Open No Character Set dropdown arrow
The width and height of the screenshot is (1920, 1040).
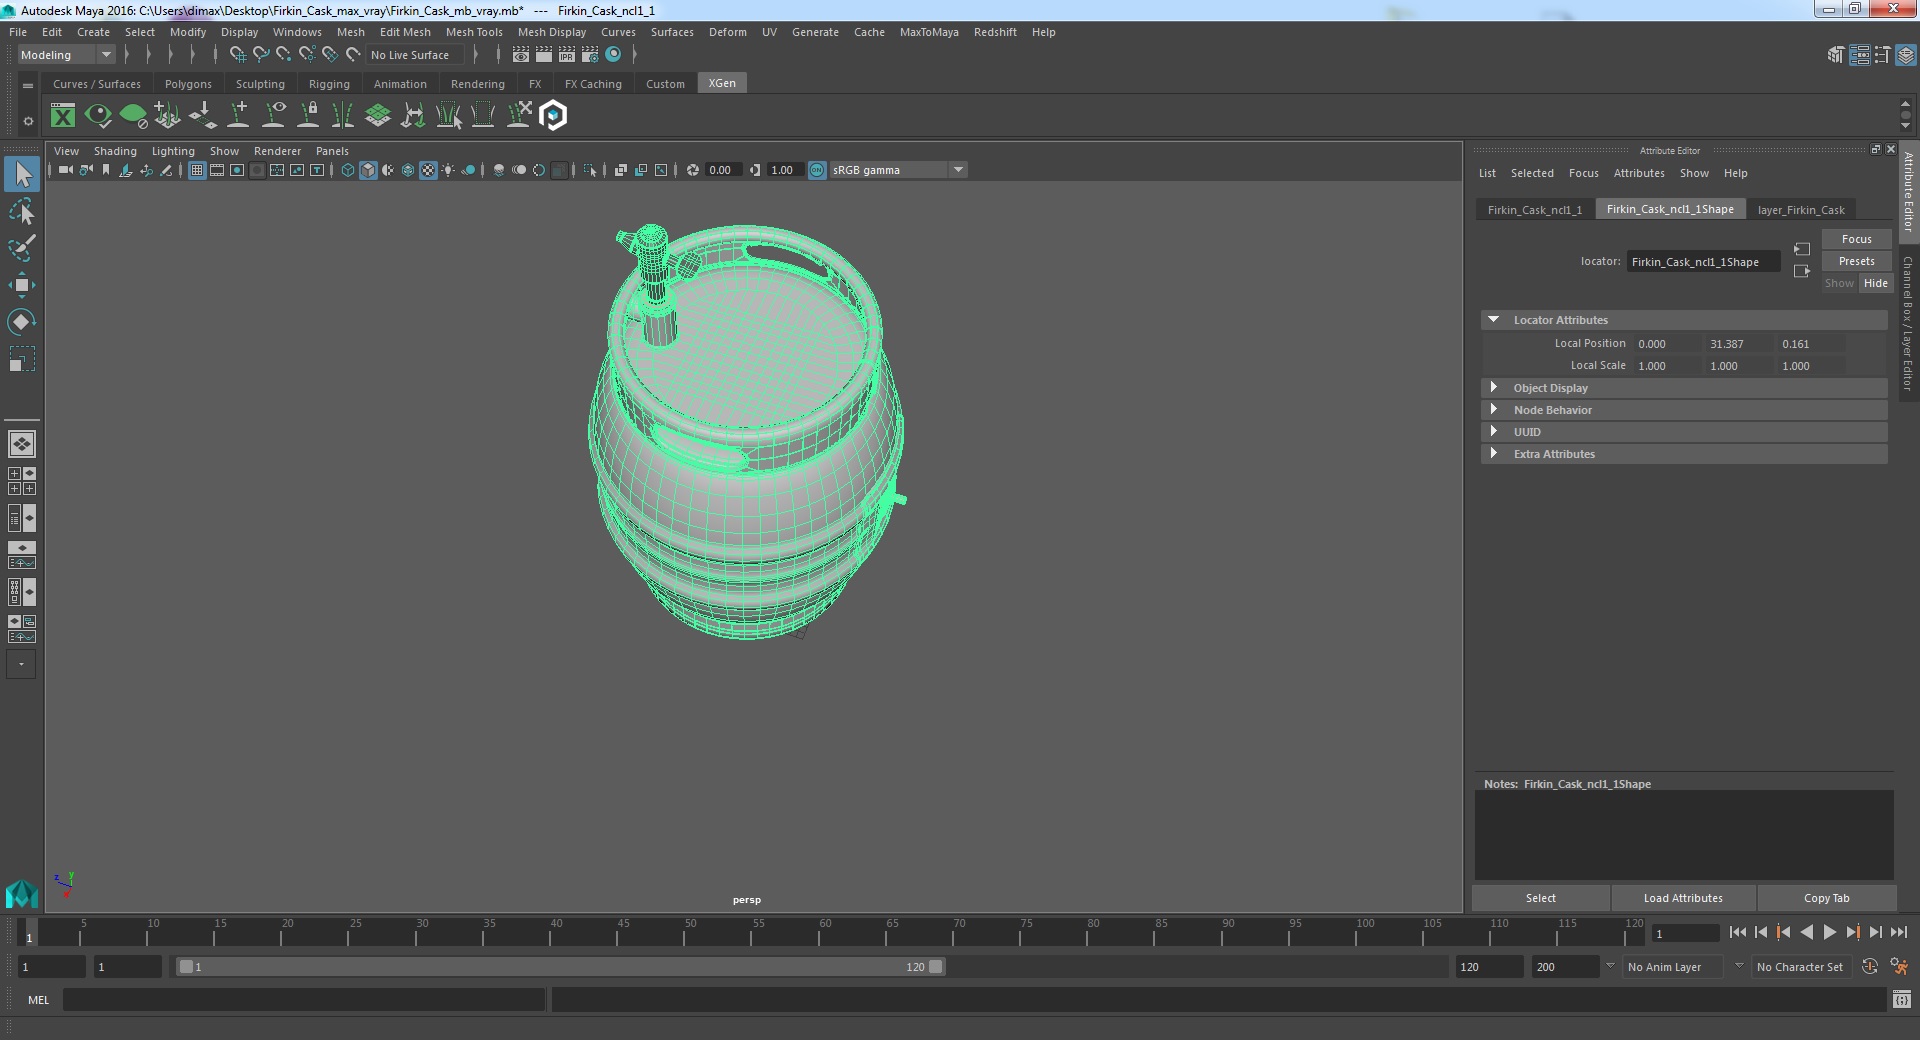click(1739, 966)
